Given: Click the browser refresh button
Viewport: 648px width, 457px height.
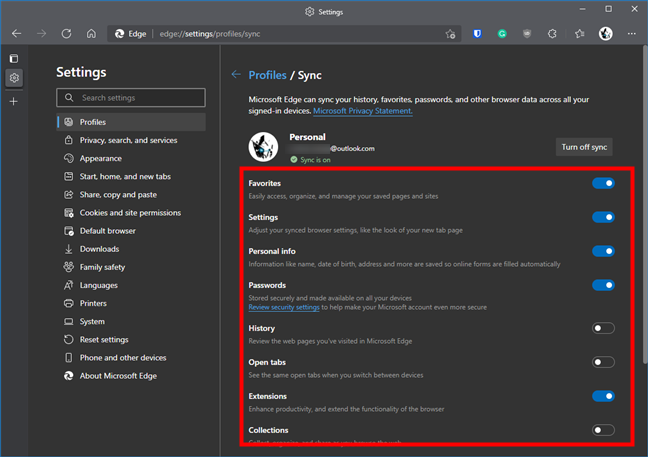Looking at the screenshot, I should 66,33.
